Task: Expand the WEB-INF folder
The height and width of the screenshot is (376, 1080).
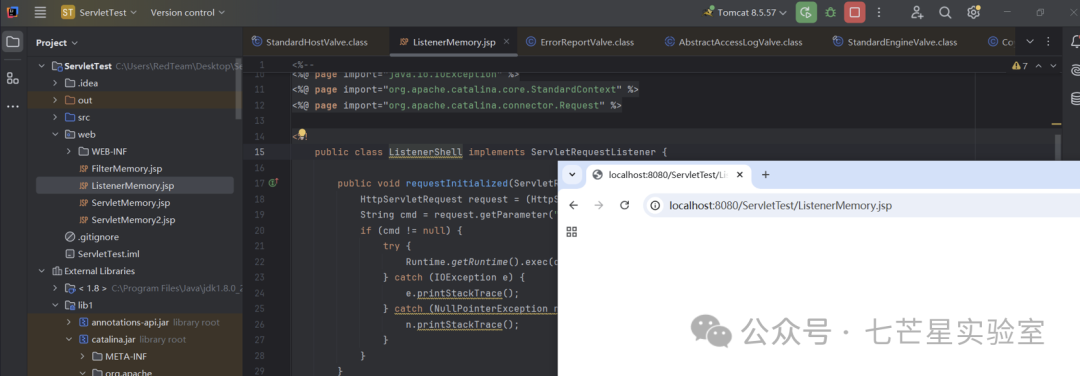Action: 69,152
